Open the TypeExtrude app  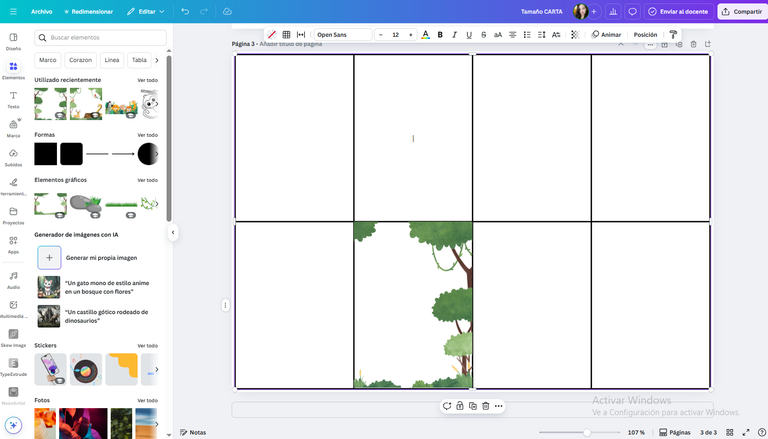pyautogui.click(x=13, y=367)
